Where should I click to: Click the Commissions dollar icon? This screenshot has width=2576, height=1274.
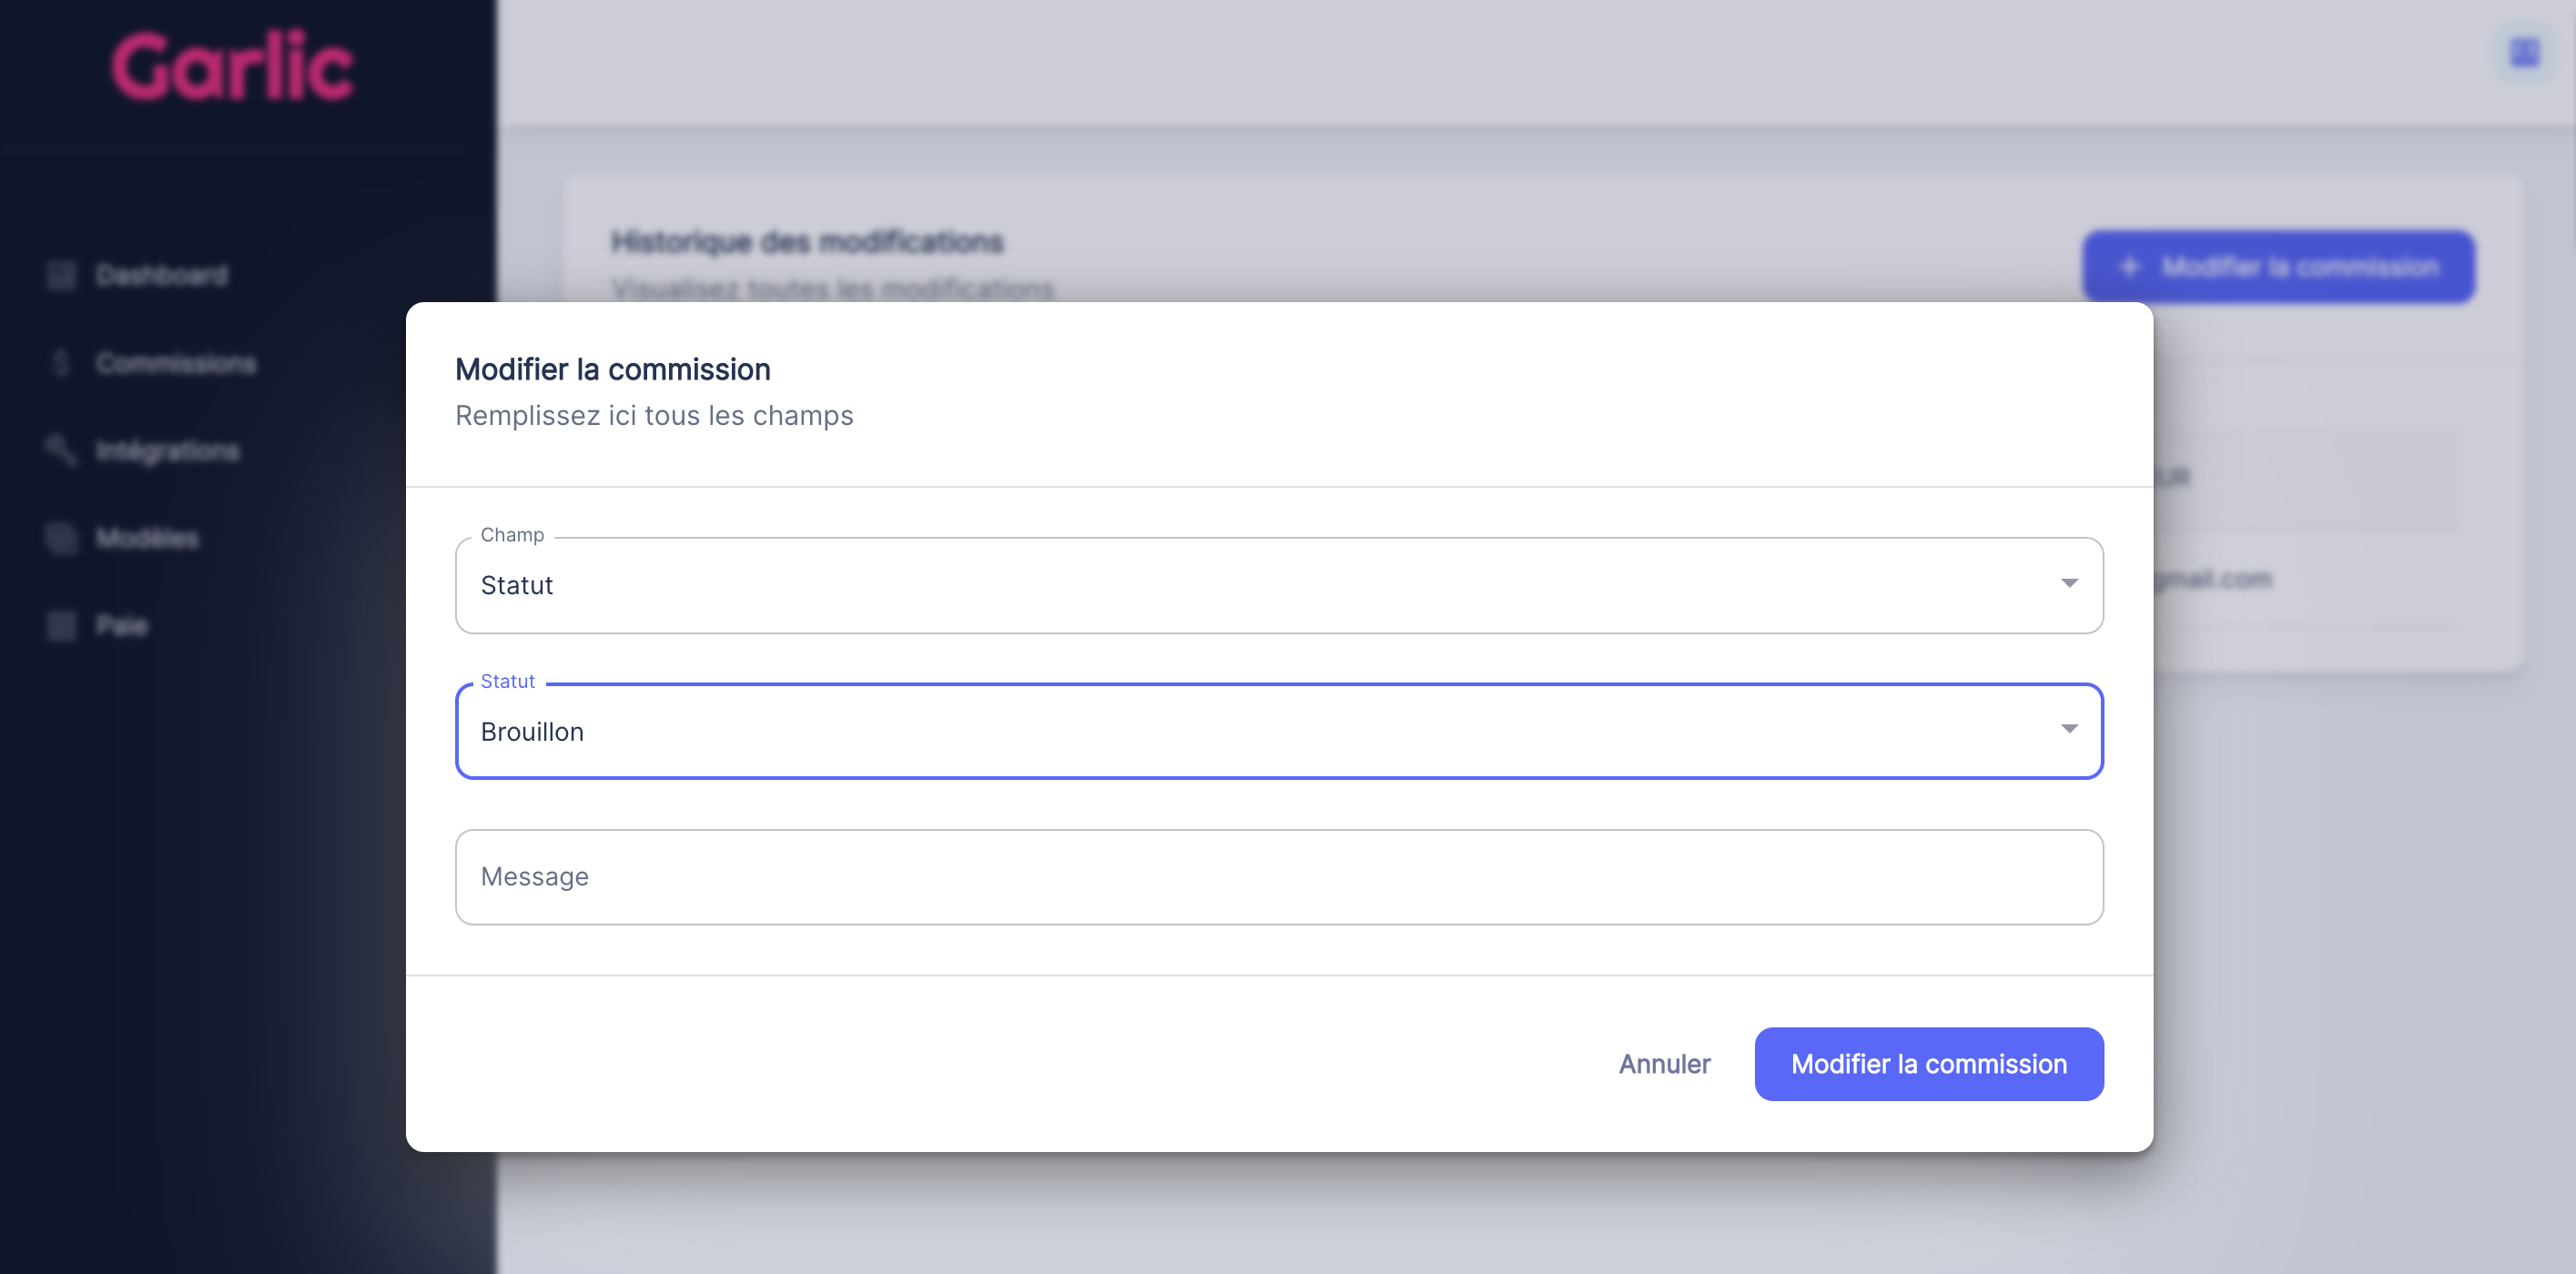[x=62, y=363]
